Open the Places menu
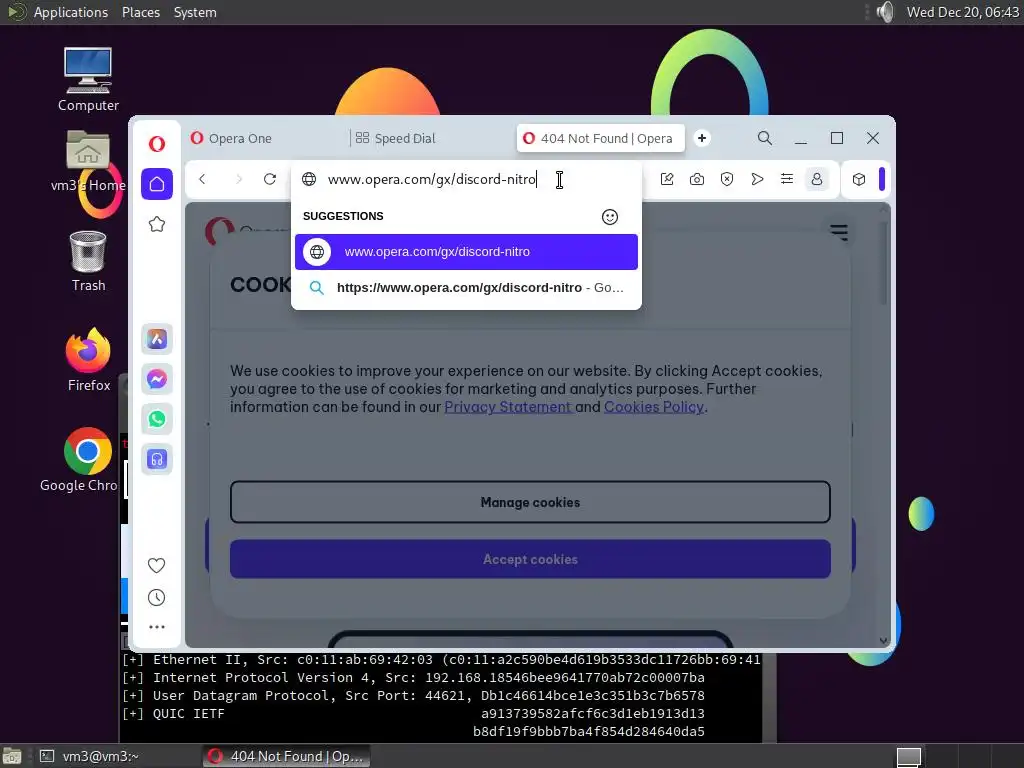Screen dimensions: 1024x768 [x=140, y=12]
